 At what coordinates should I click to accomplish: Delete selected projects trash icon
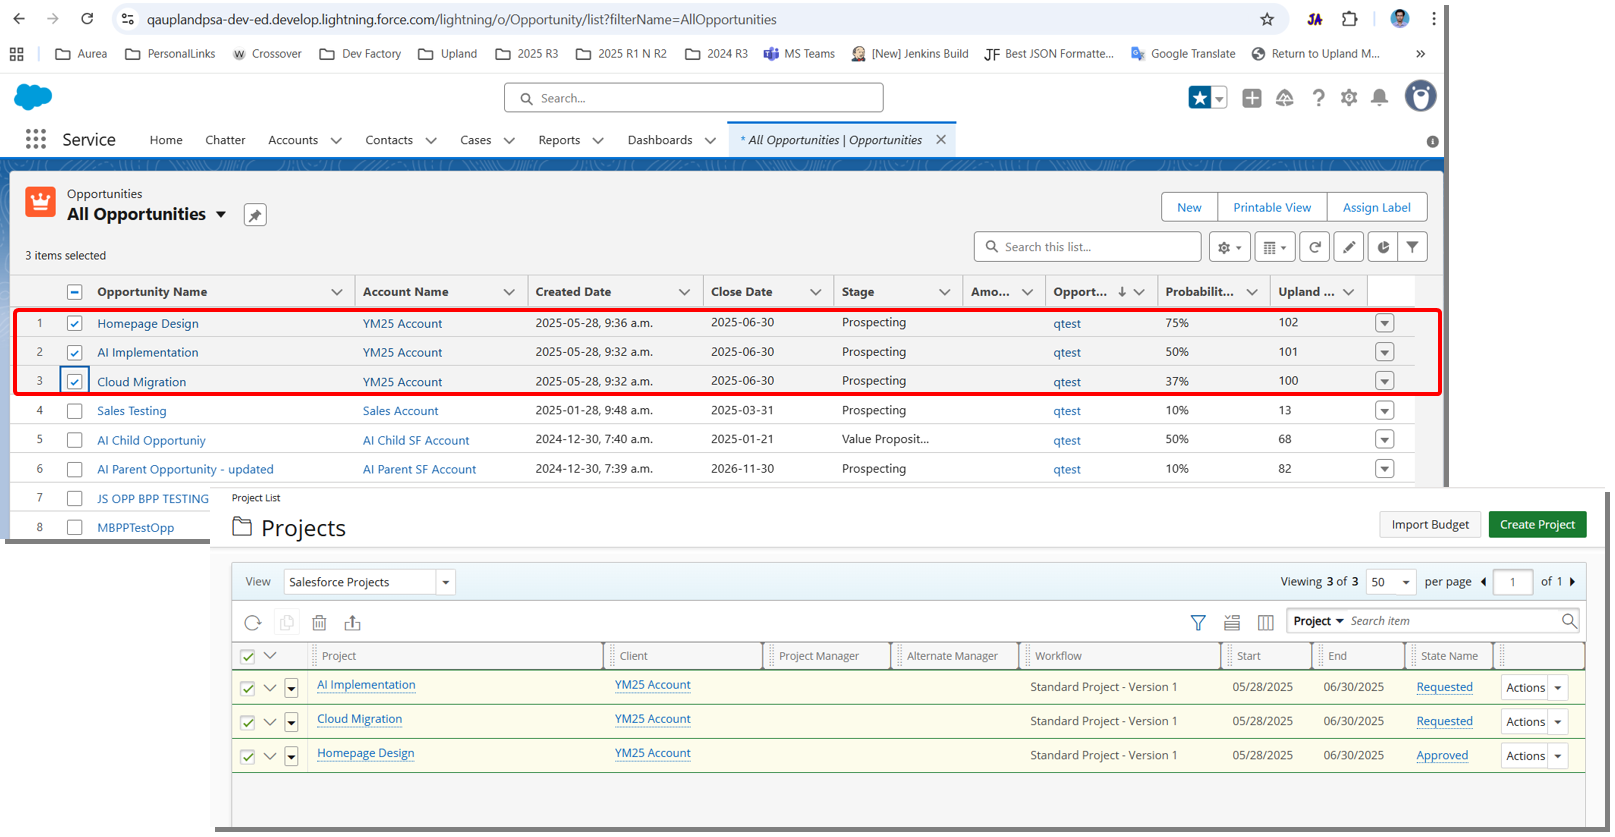pyautogui.click(x=319, y=623)
